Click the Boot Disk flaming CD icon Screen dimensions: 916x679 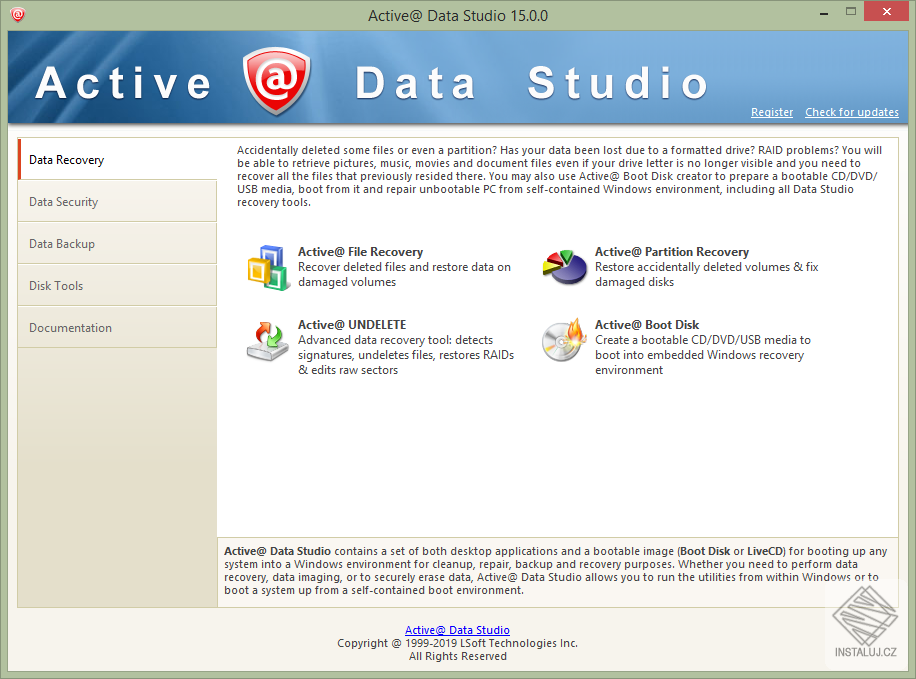pos(564,340)
